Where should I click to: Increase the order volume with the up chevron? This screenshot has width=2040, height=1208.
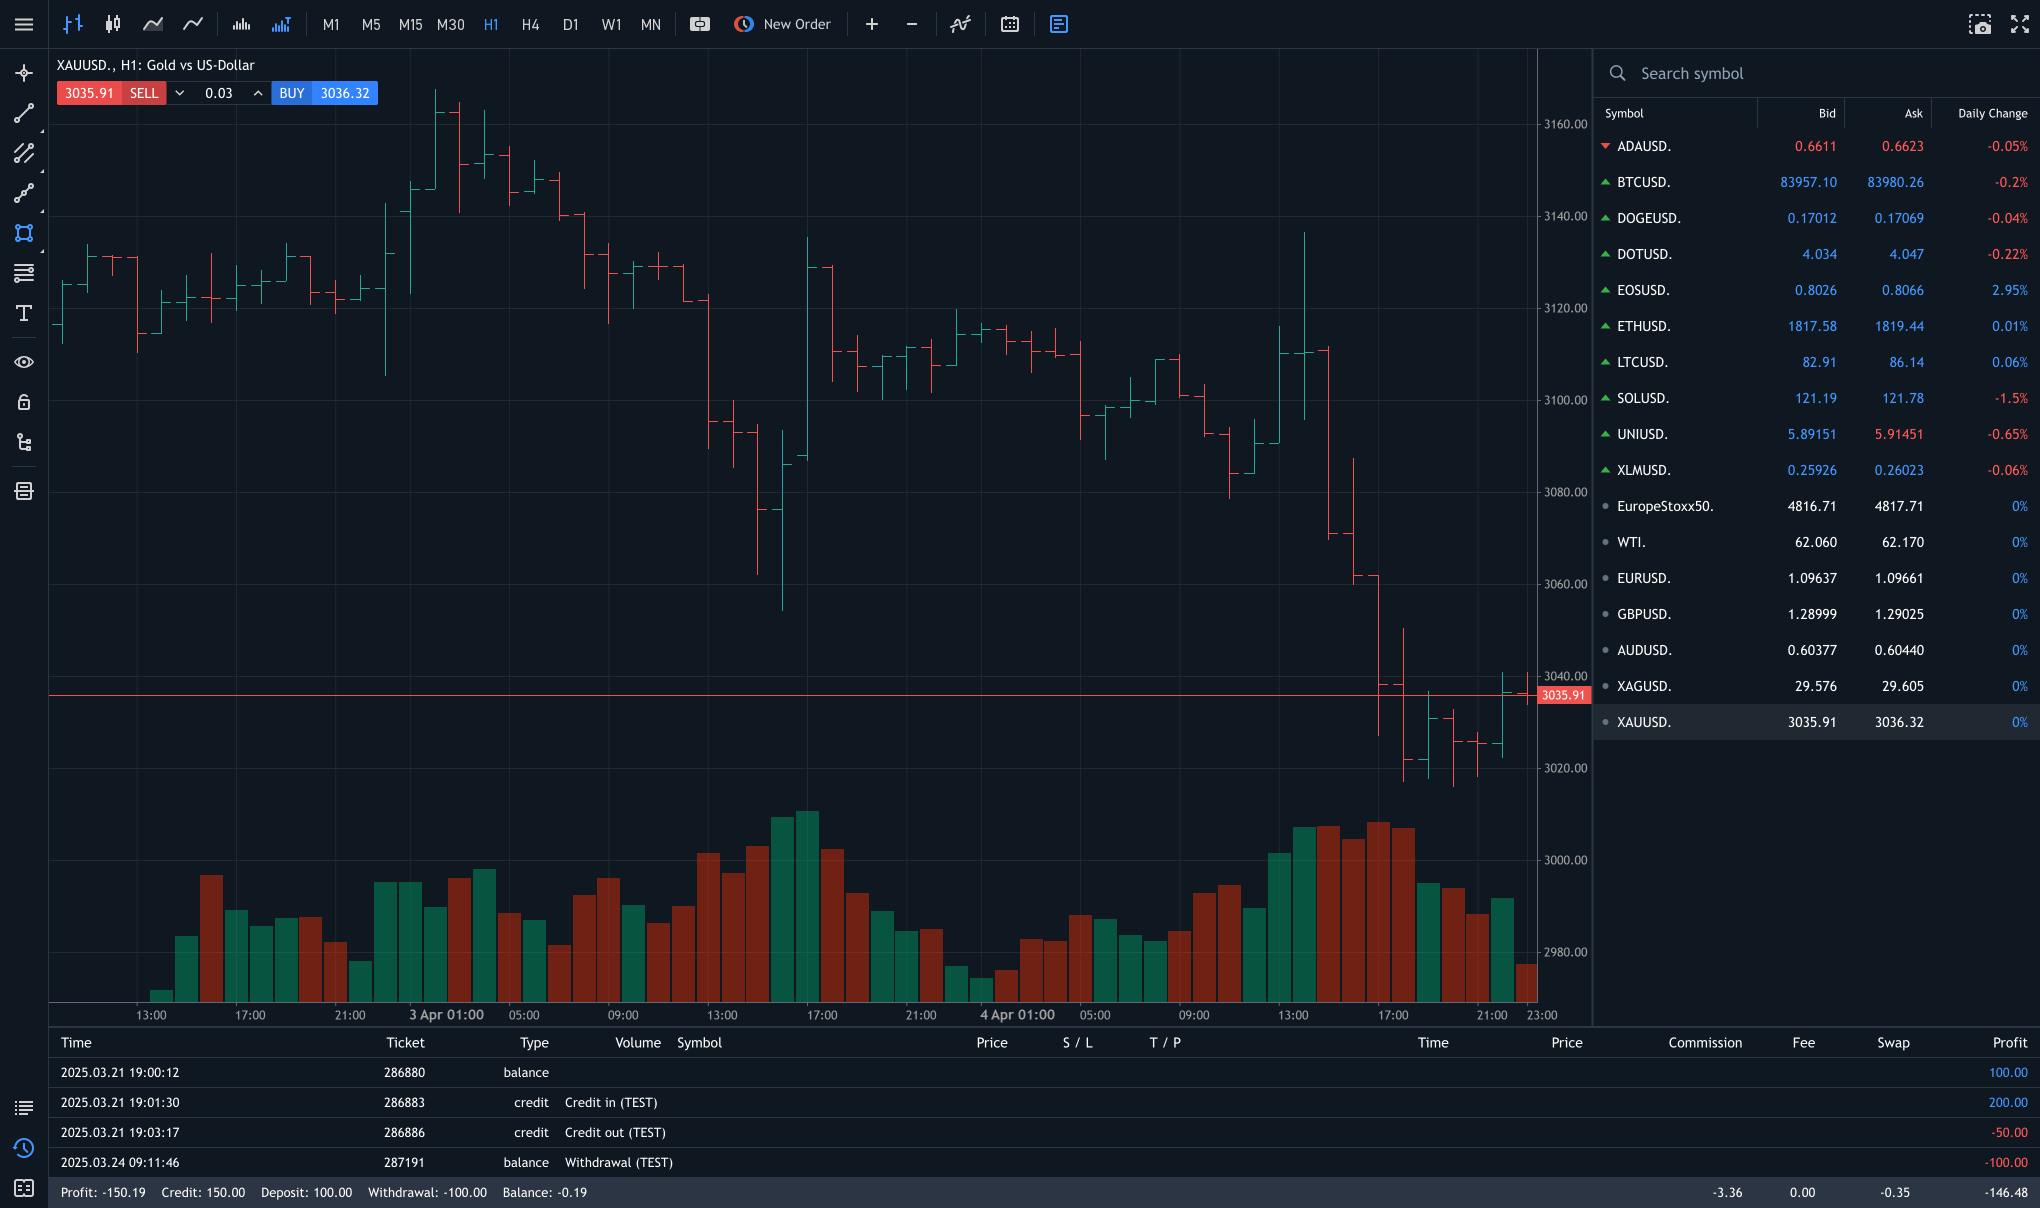pos(258,93)
